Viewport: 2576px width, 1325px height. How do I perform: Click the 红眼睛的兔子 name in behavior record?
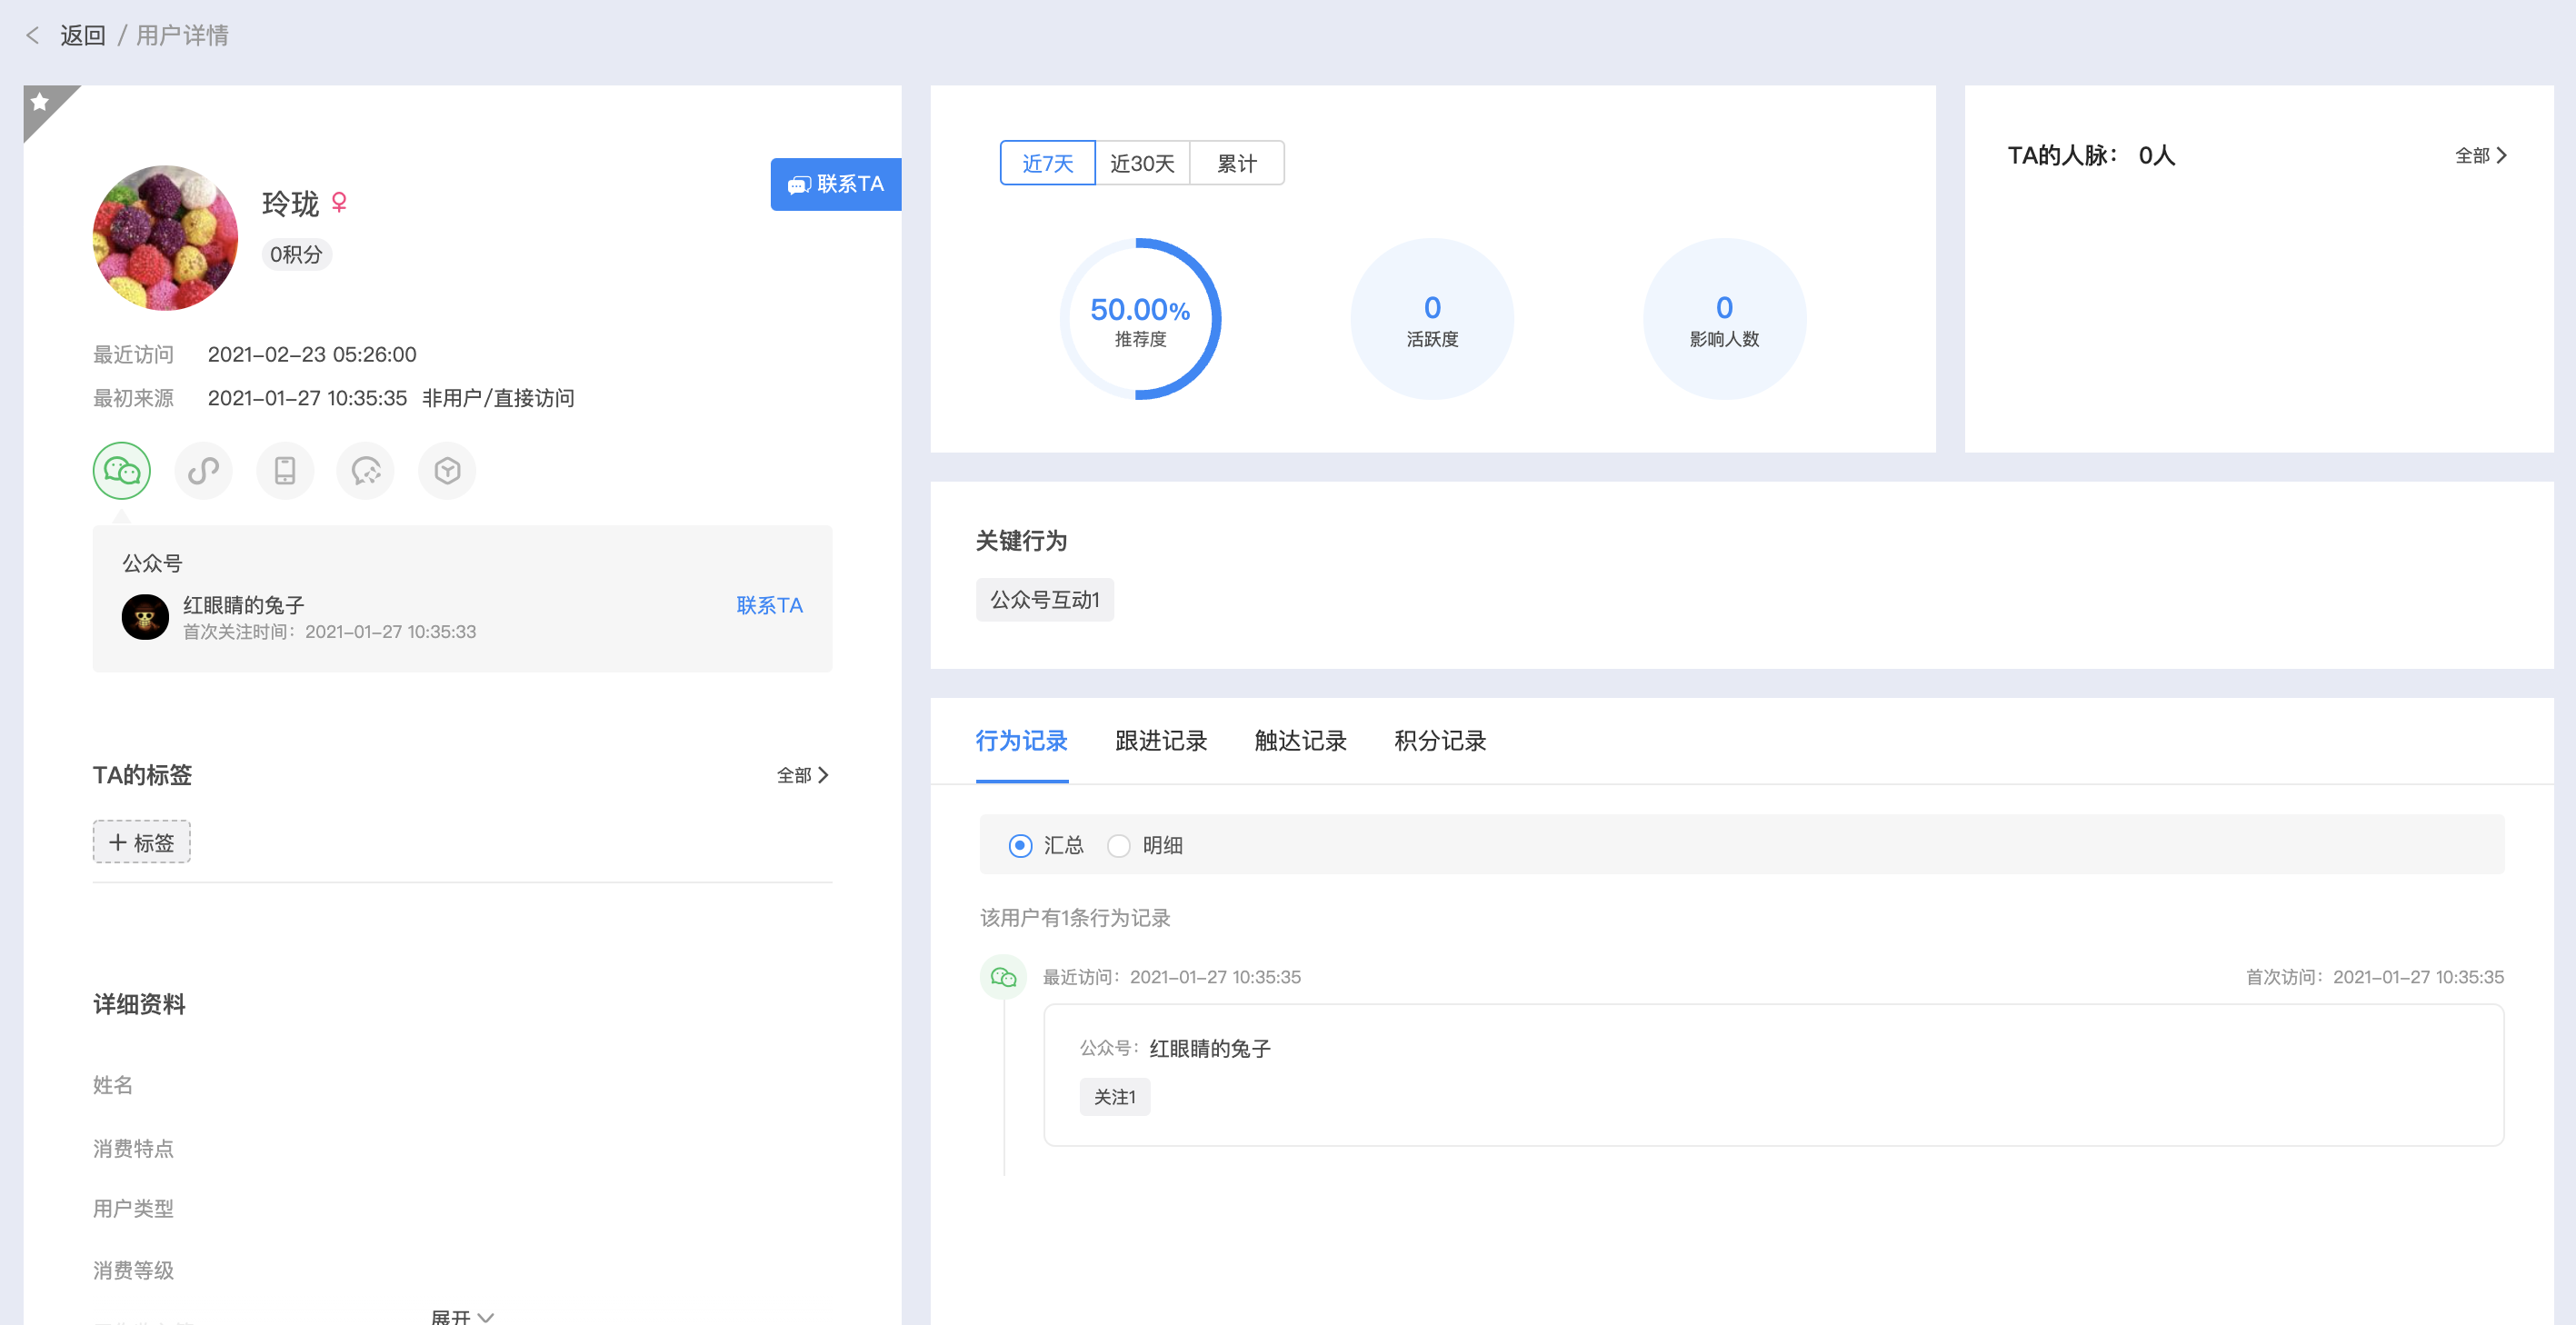[1210, 1048]
